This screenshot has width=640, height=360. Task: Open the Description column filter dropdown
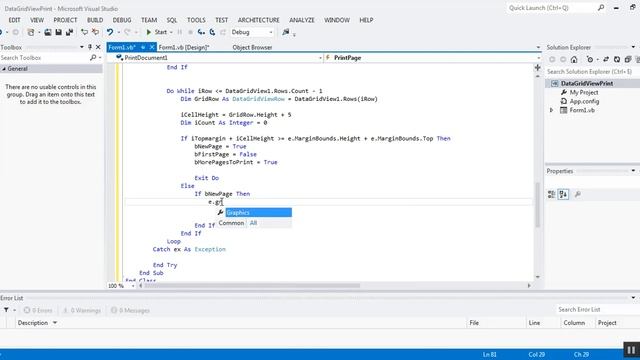(x=55, y=323)
